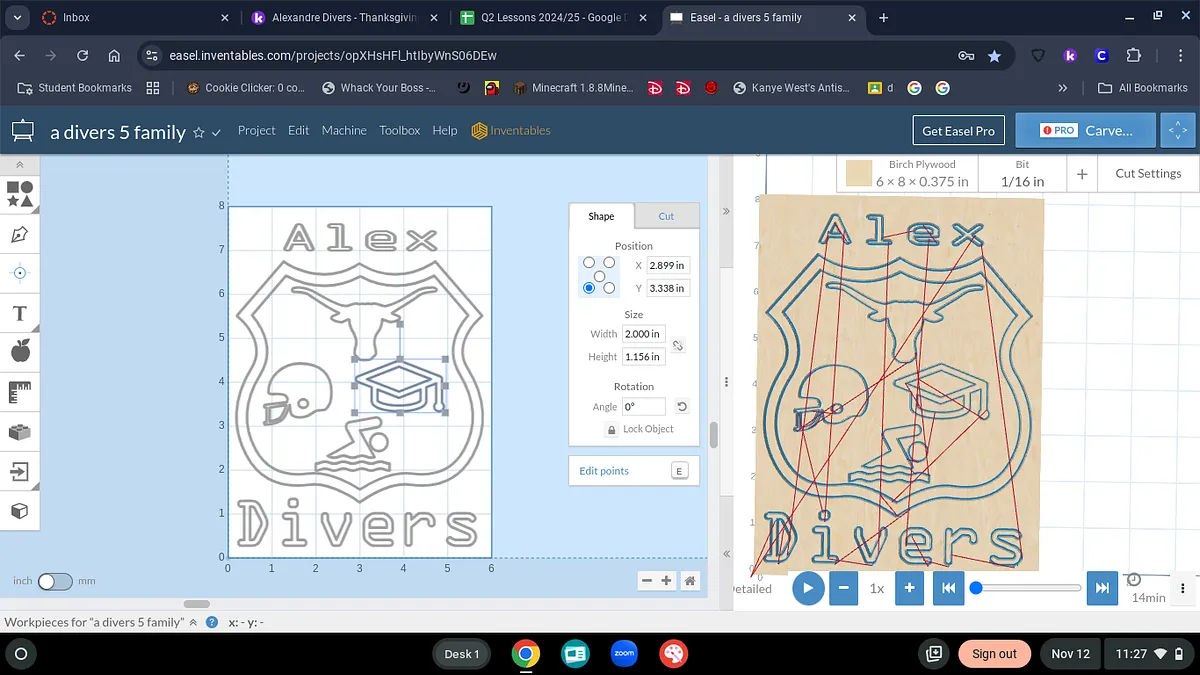This screenshot has height=675, width=1200.
Task: Click the aspect ratio lock link icon
Action: pyautogui.click(x=677, y=345)
